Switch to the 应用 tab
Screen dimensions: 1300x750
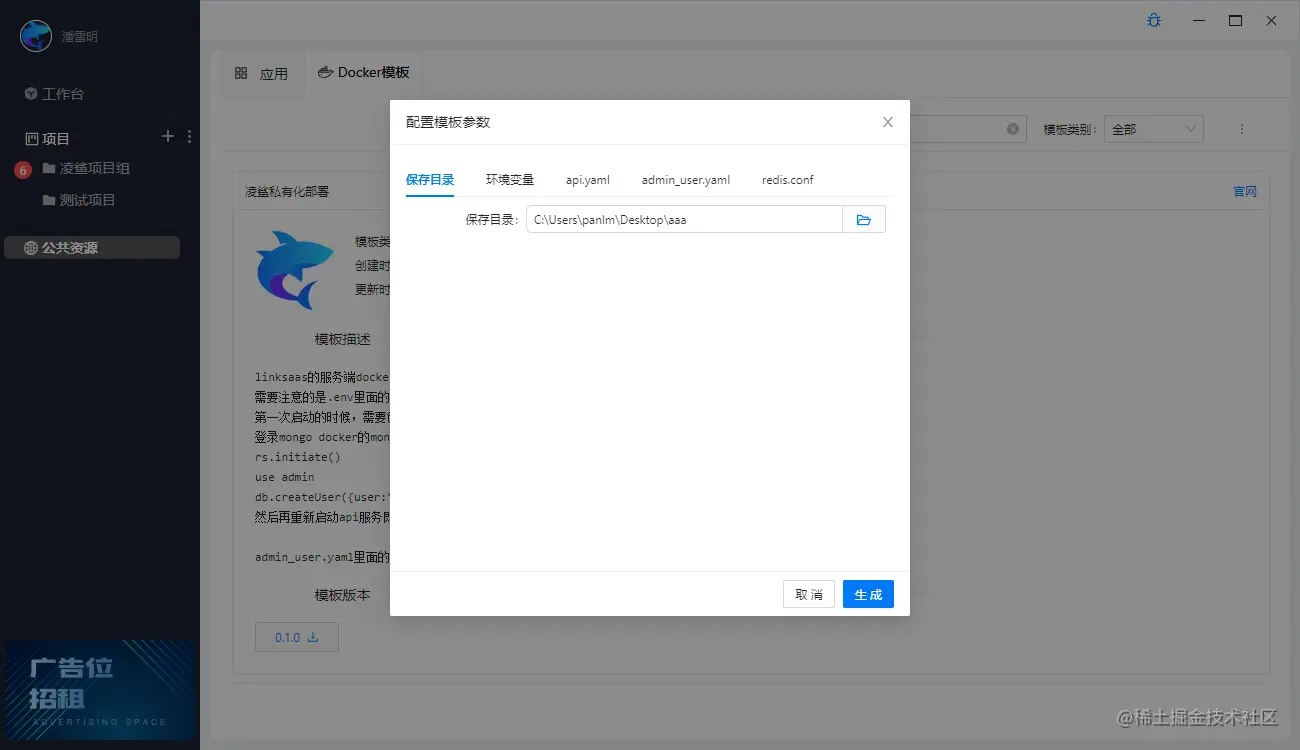[263, 72]
